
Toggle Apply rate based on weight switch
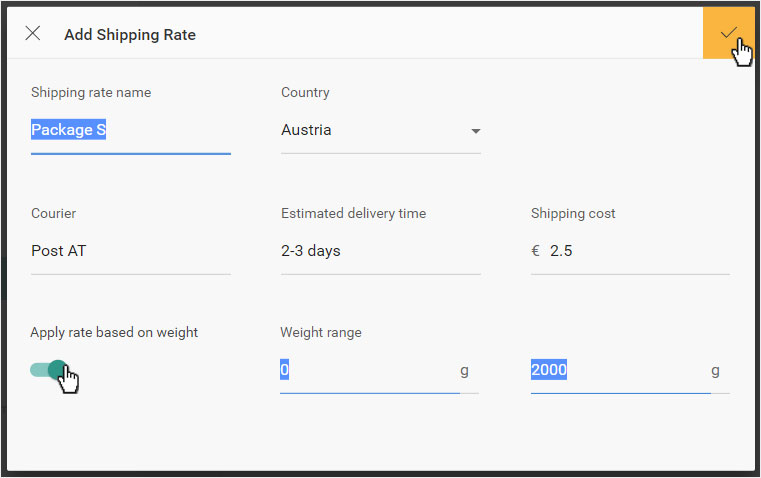49,370
